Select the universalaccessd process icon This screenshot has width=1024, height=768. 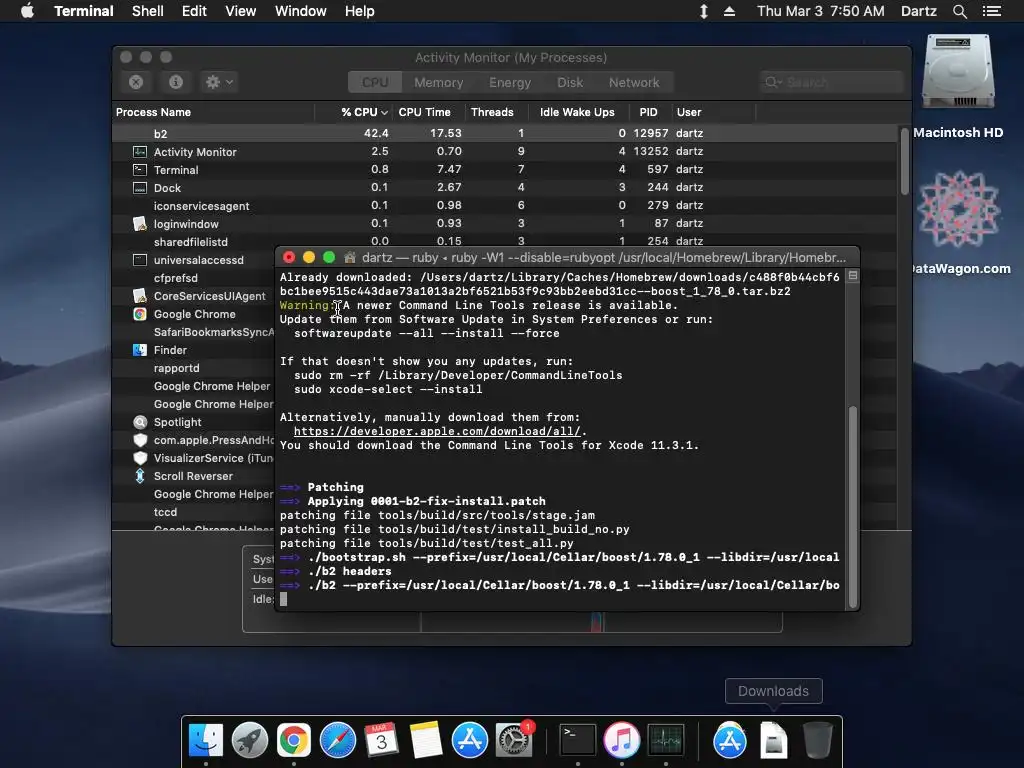(140, 260)
